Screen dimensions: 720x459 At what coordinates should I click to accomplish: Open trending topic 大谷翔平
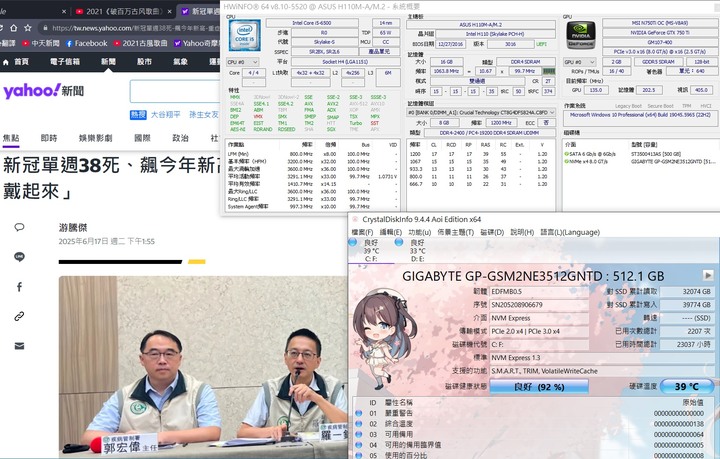pyautogui.click(x=166, y=115)
